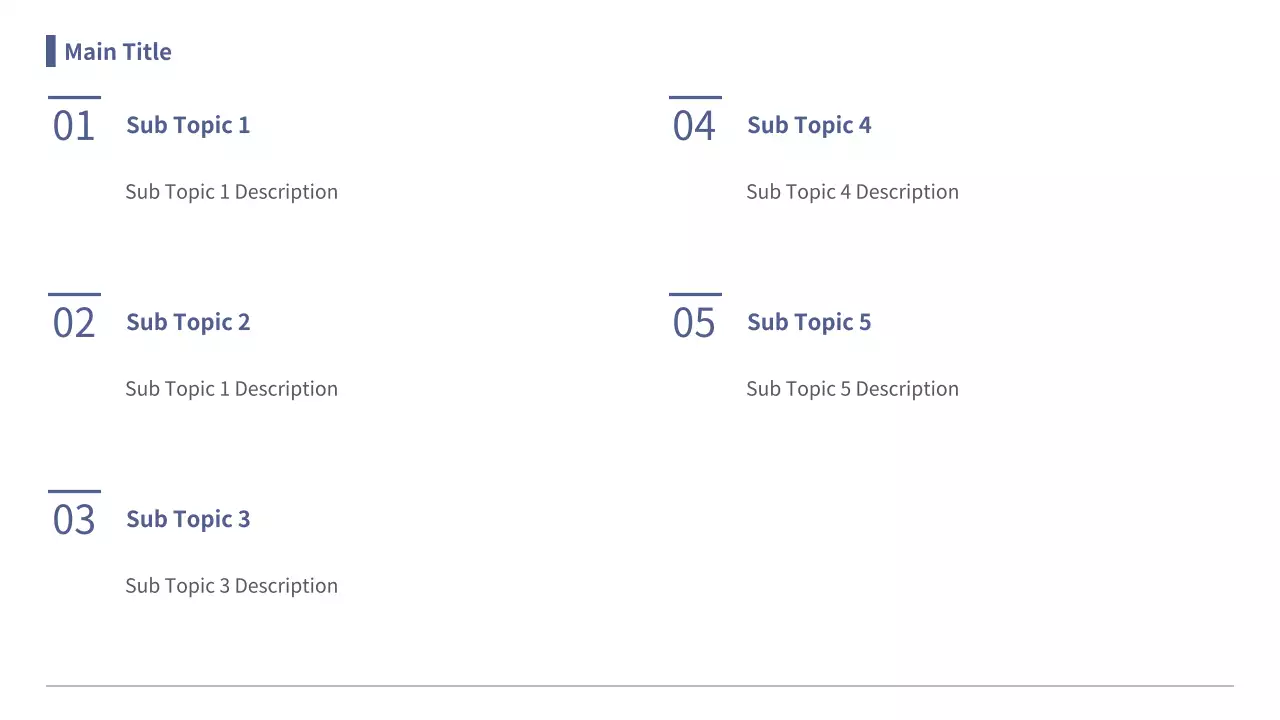Click the Sub Topic 3 Description text
This screenshot has width=1280, height=720.
pos(231,586)
